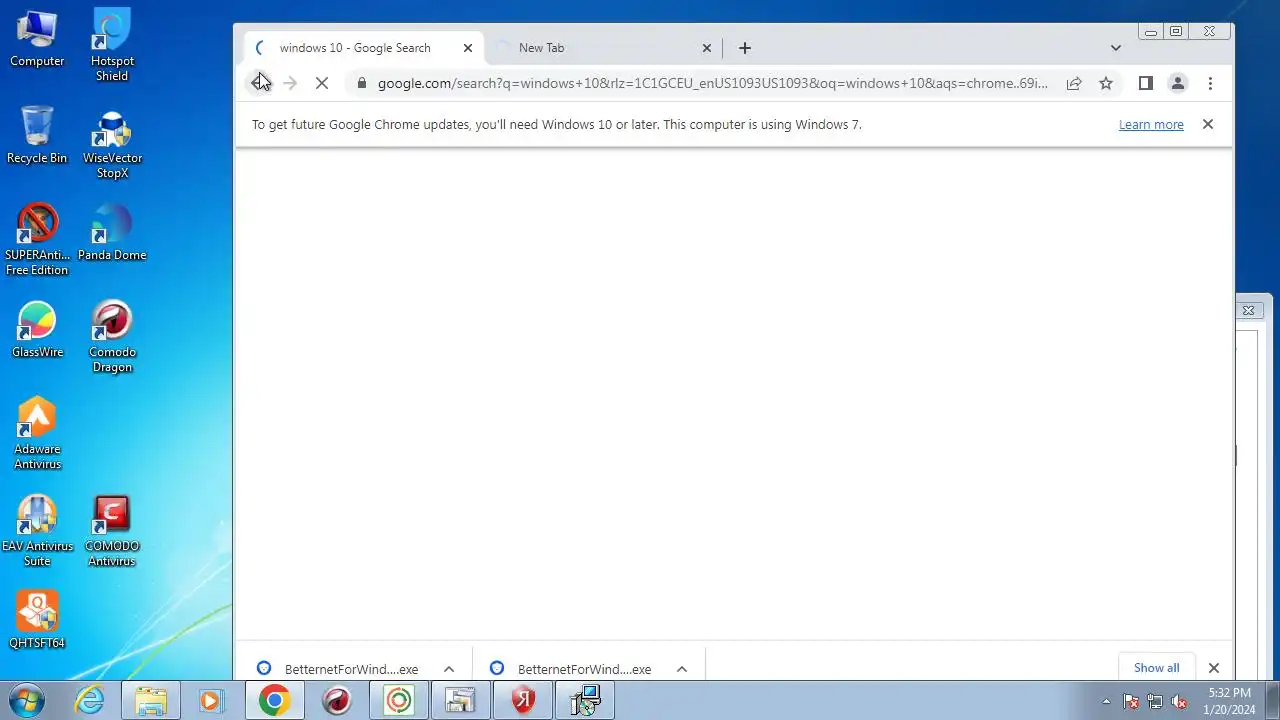
Task: Open Chrome profile avatar menu
Action: tap(1178, 83)
